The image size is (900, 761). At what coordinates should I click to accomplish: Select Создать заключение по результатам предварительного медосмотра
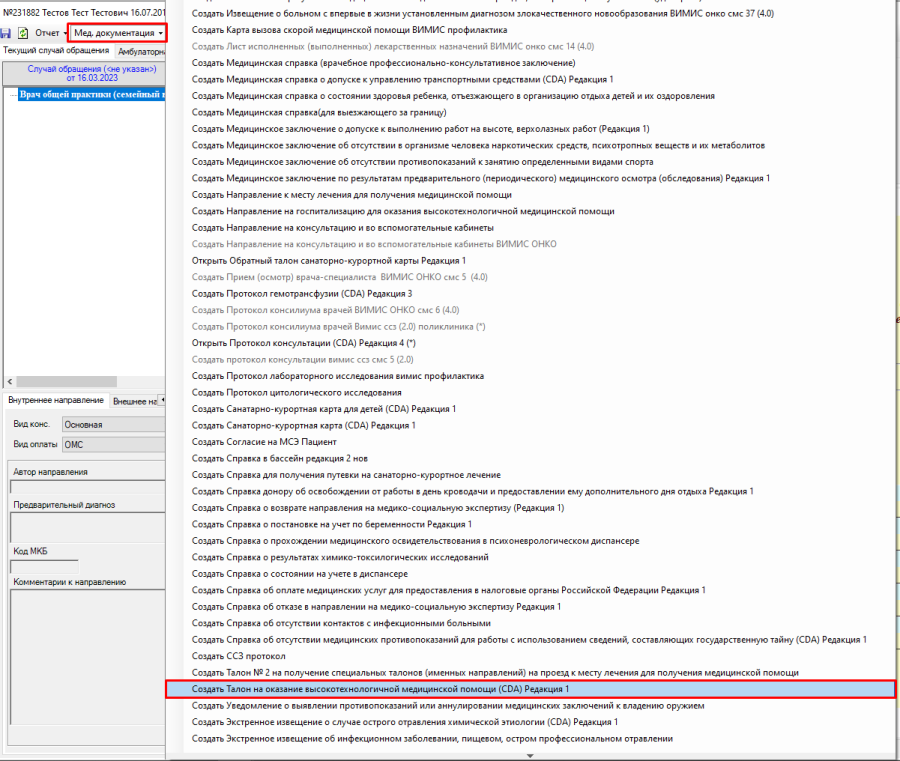480,178
